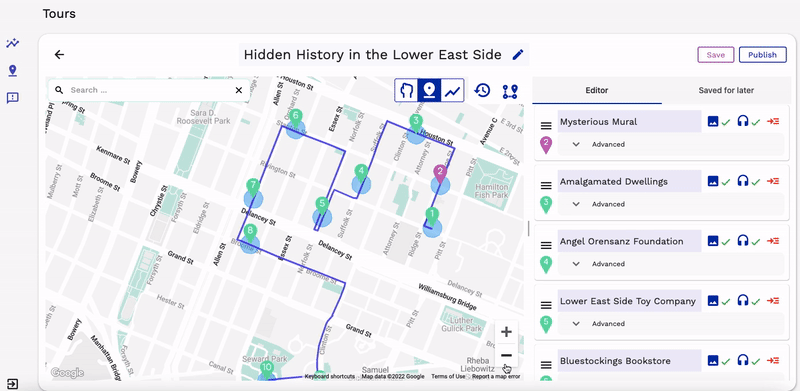Screen dimensions: 800x391
Task: Move Bluestockings Bookstore to saved list
Action: (773, 361)
